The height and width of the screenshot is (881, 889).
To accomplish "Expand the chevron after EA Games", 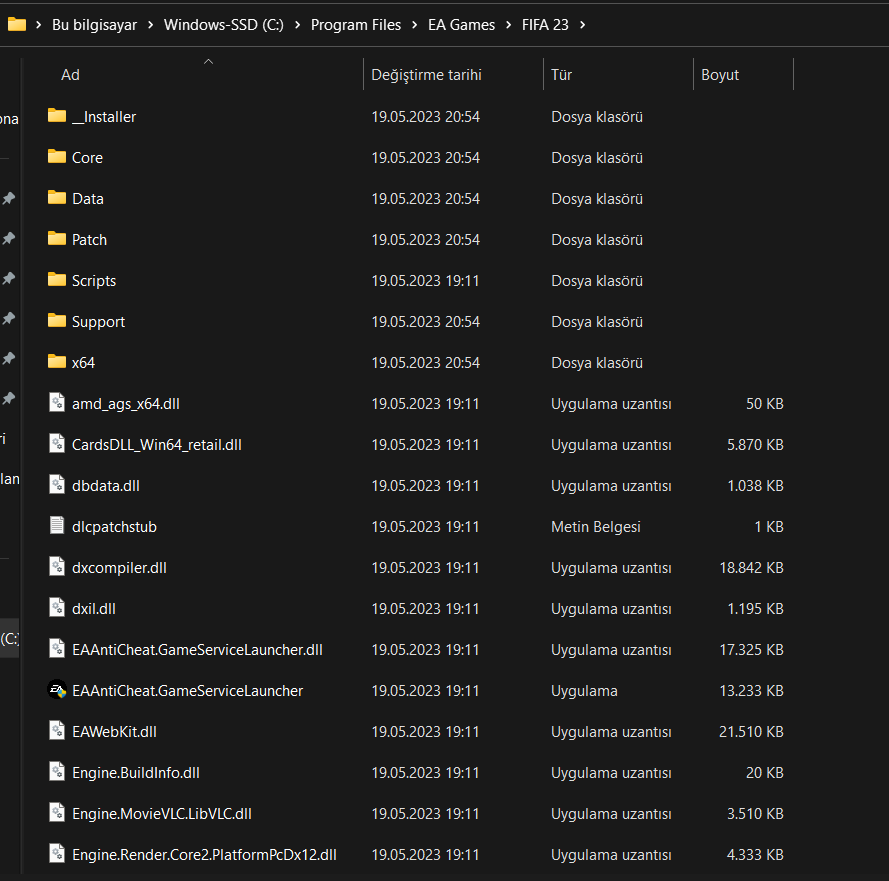I will point(508,25).
